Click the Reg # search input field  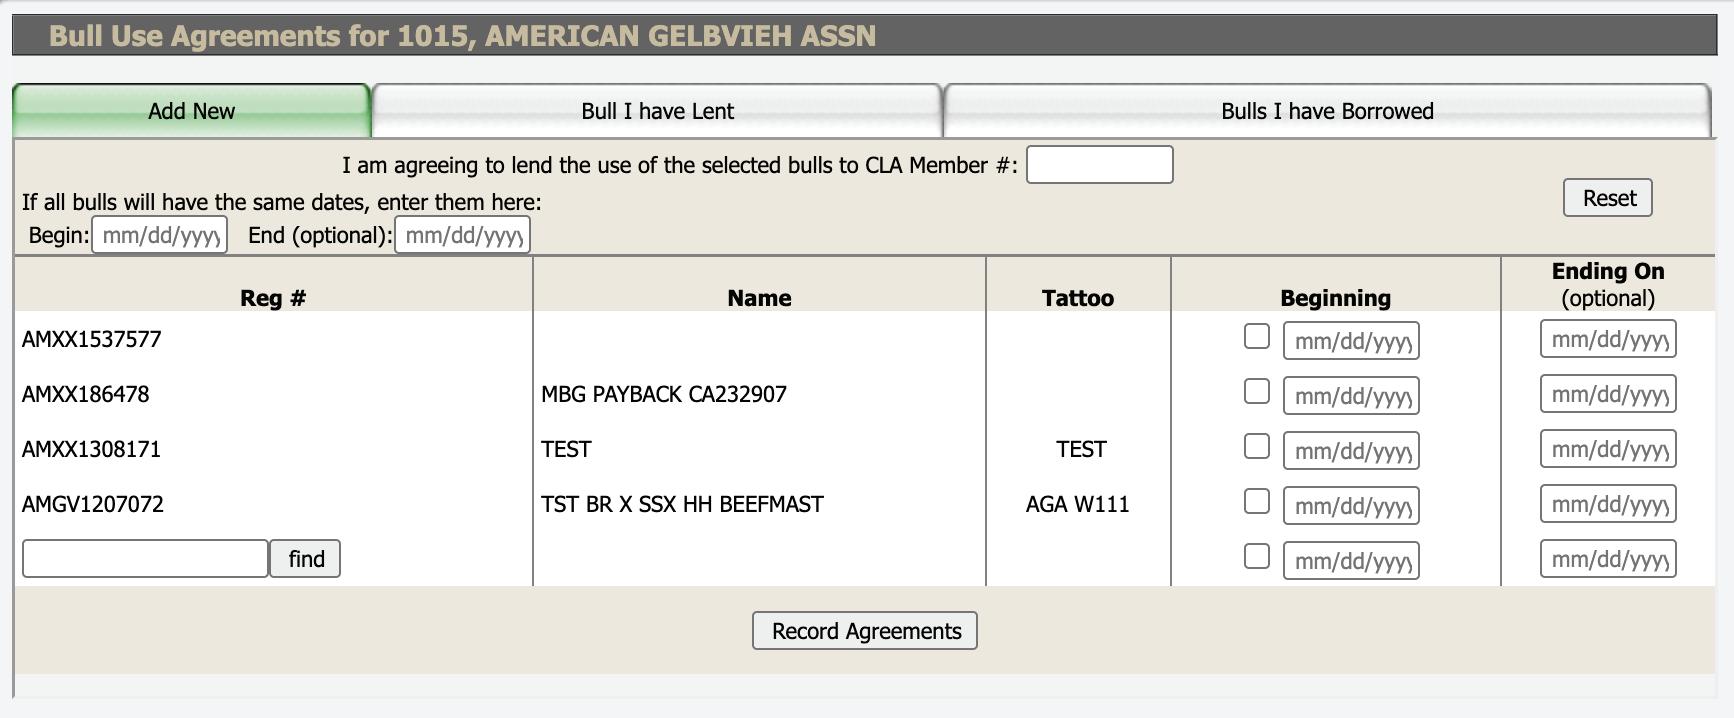(x=145, y=559)
